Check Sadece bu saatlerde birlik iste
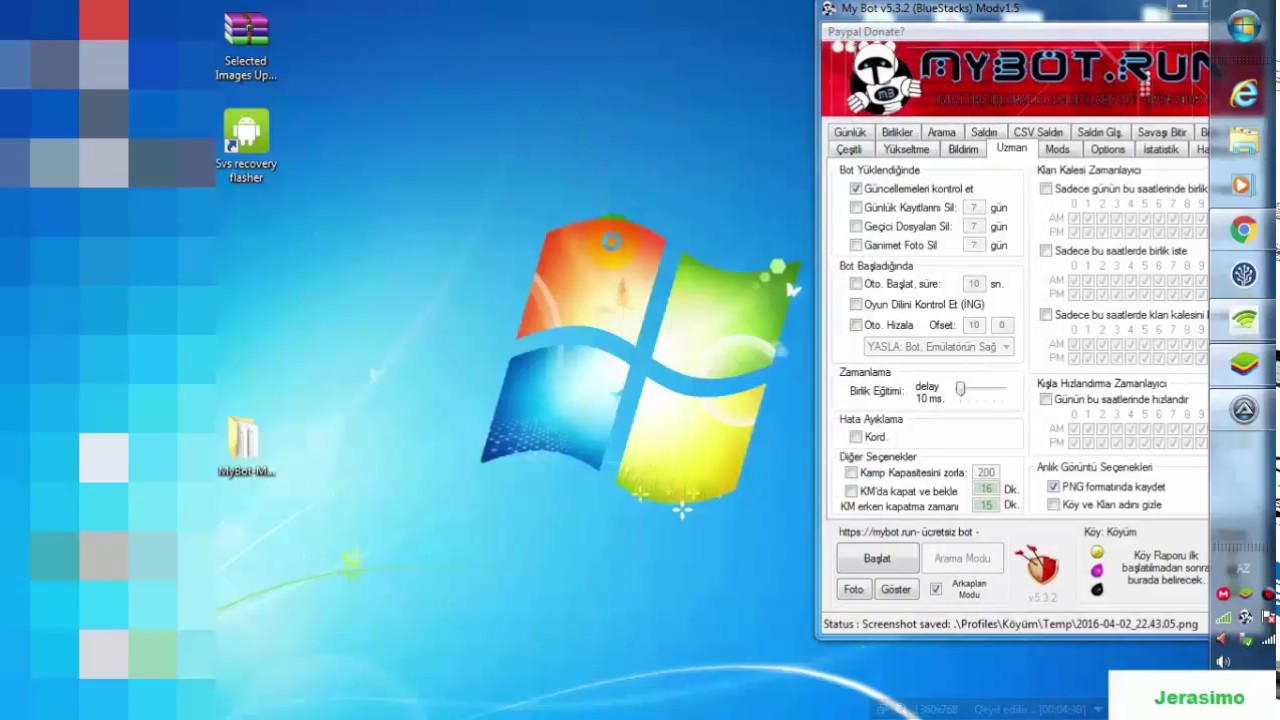This screenshot has width=1280, height=720. 1046,250
